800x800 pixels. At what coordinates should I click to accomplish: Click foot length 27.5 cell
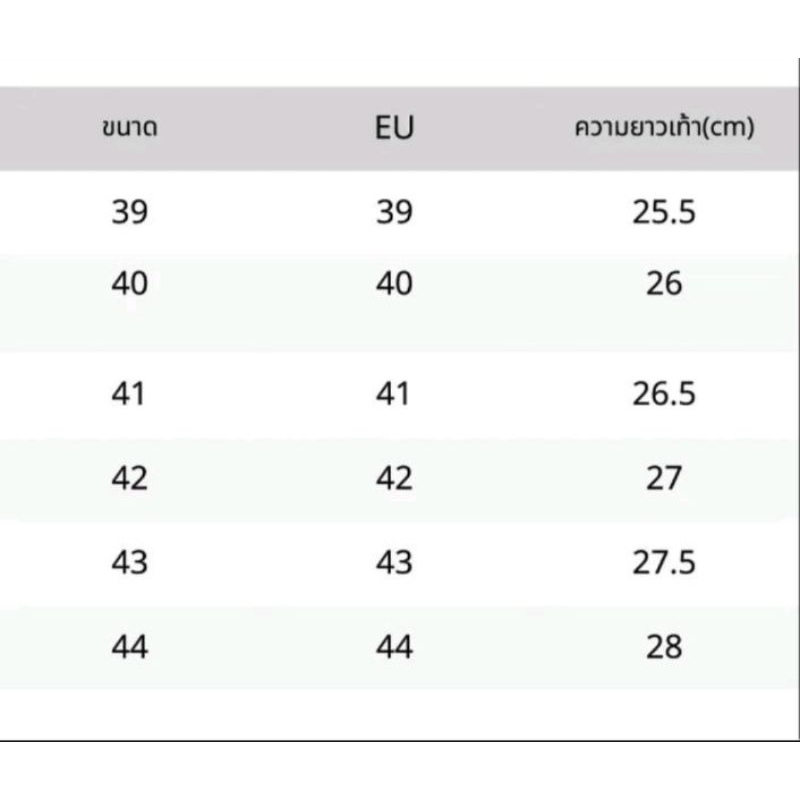point(664,562)
